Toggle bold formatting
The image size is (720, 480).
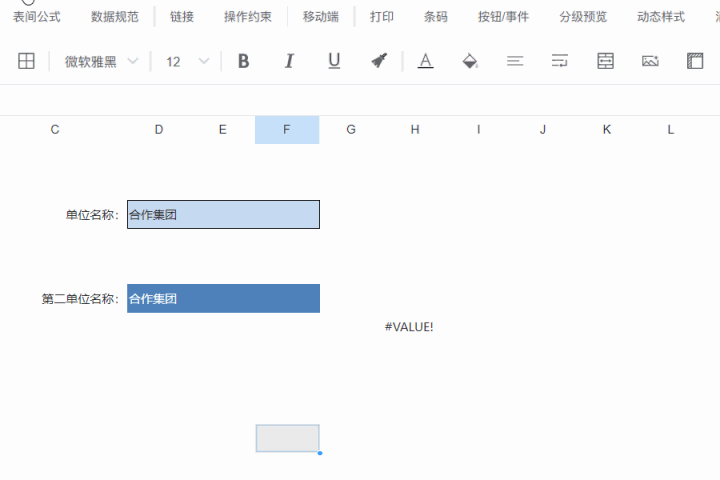243,61
